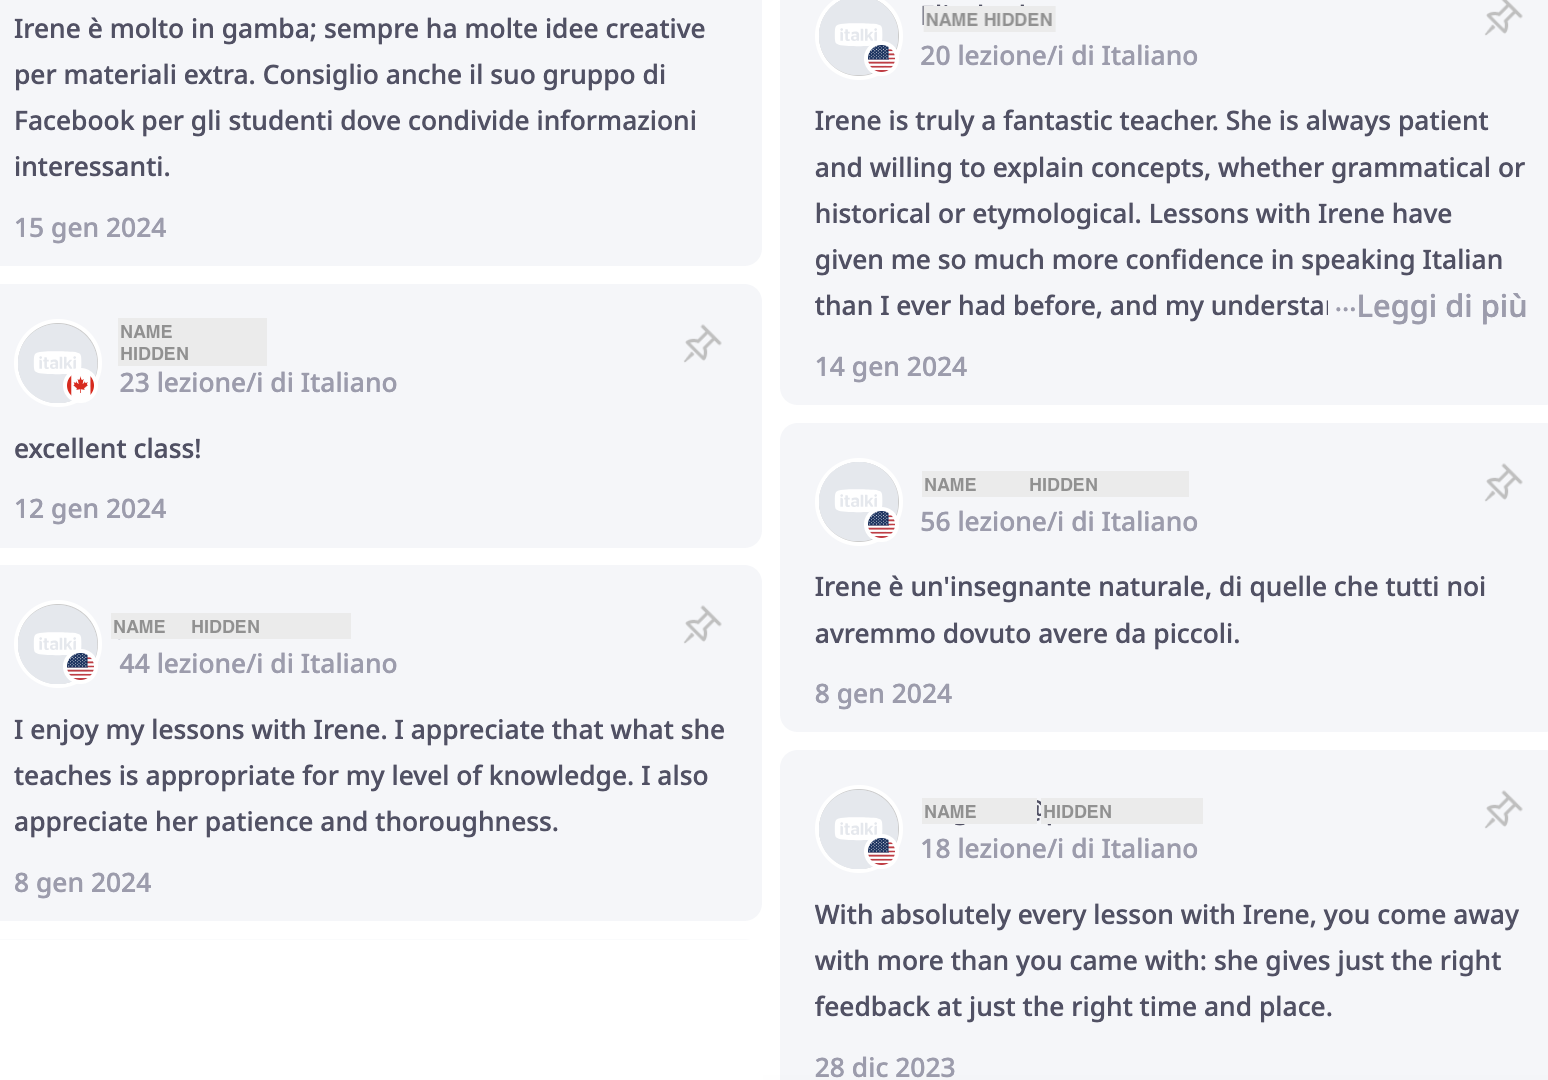
Task: Open avatar of reviewer with 56 lessons
Action: (859, 501)
